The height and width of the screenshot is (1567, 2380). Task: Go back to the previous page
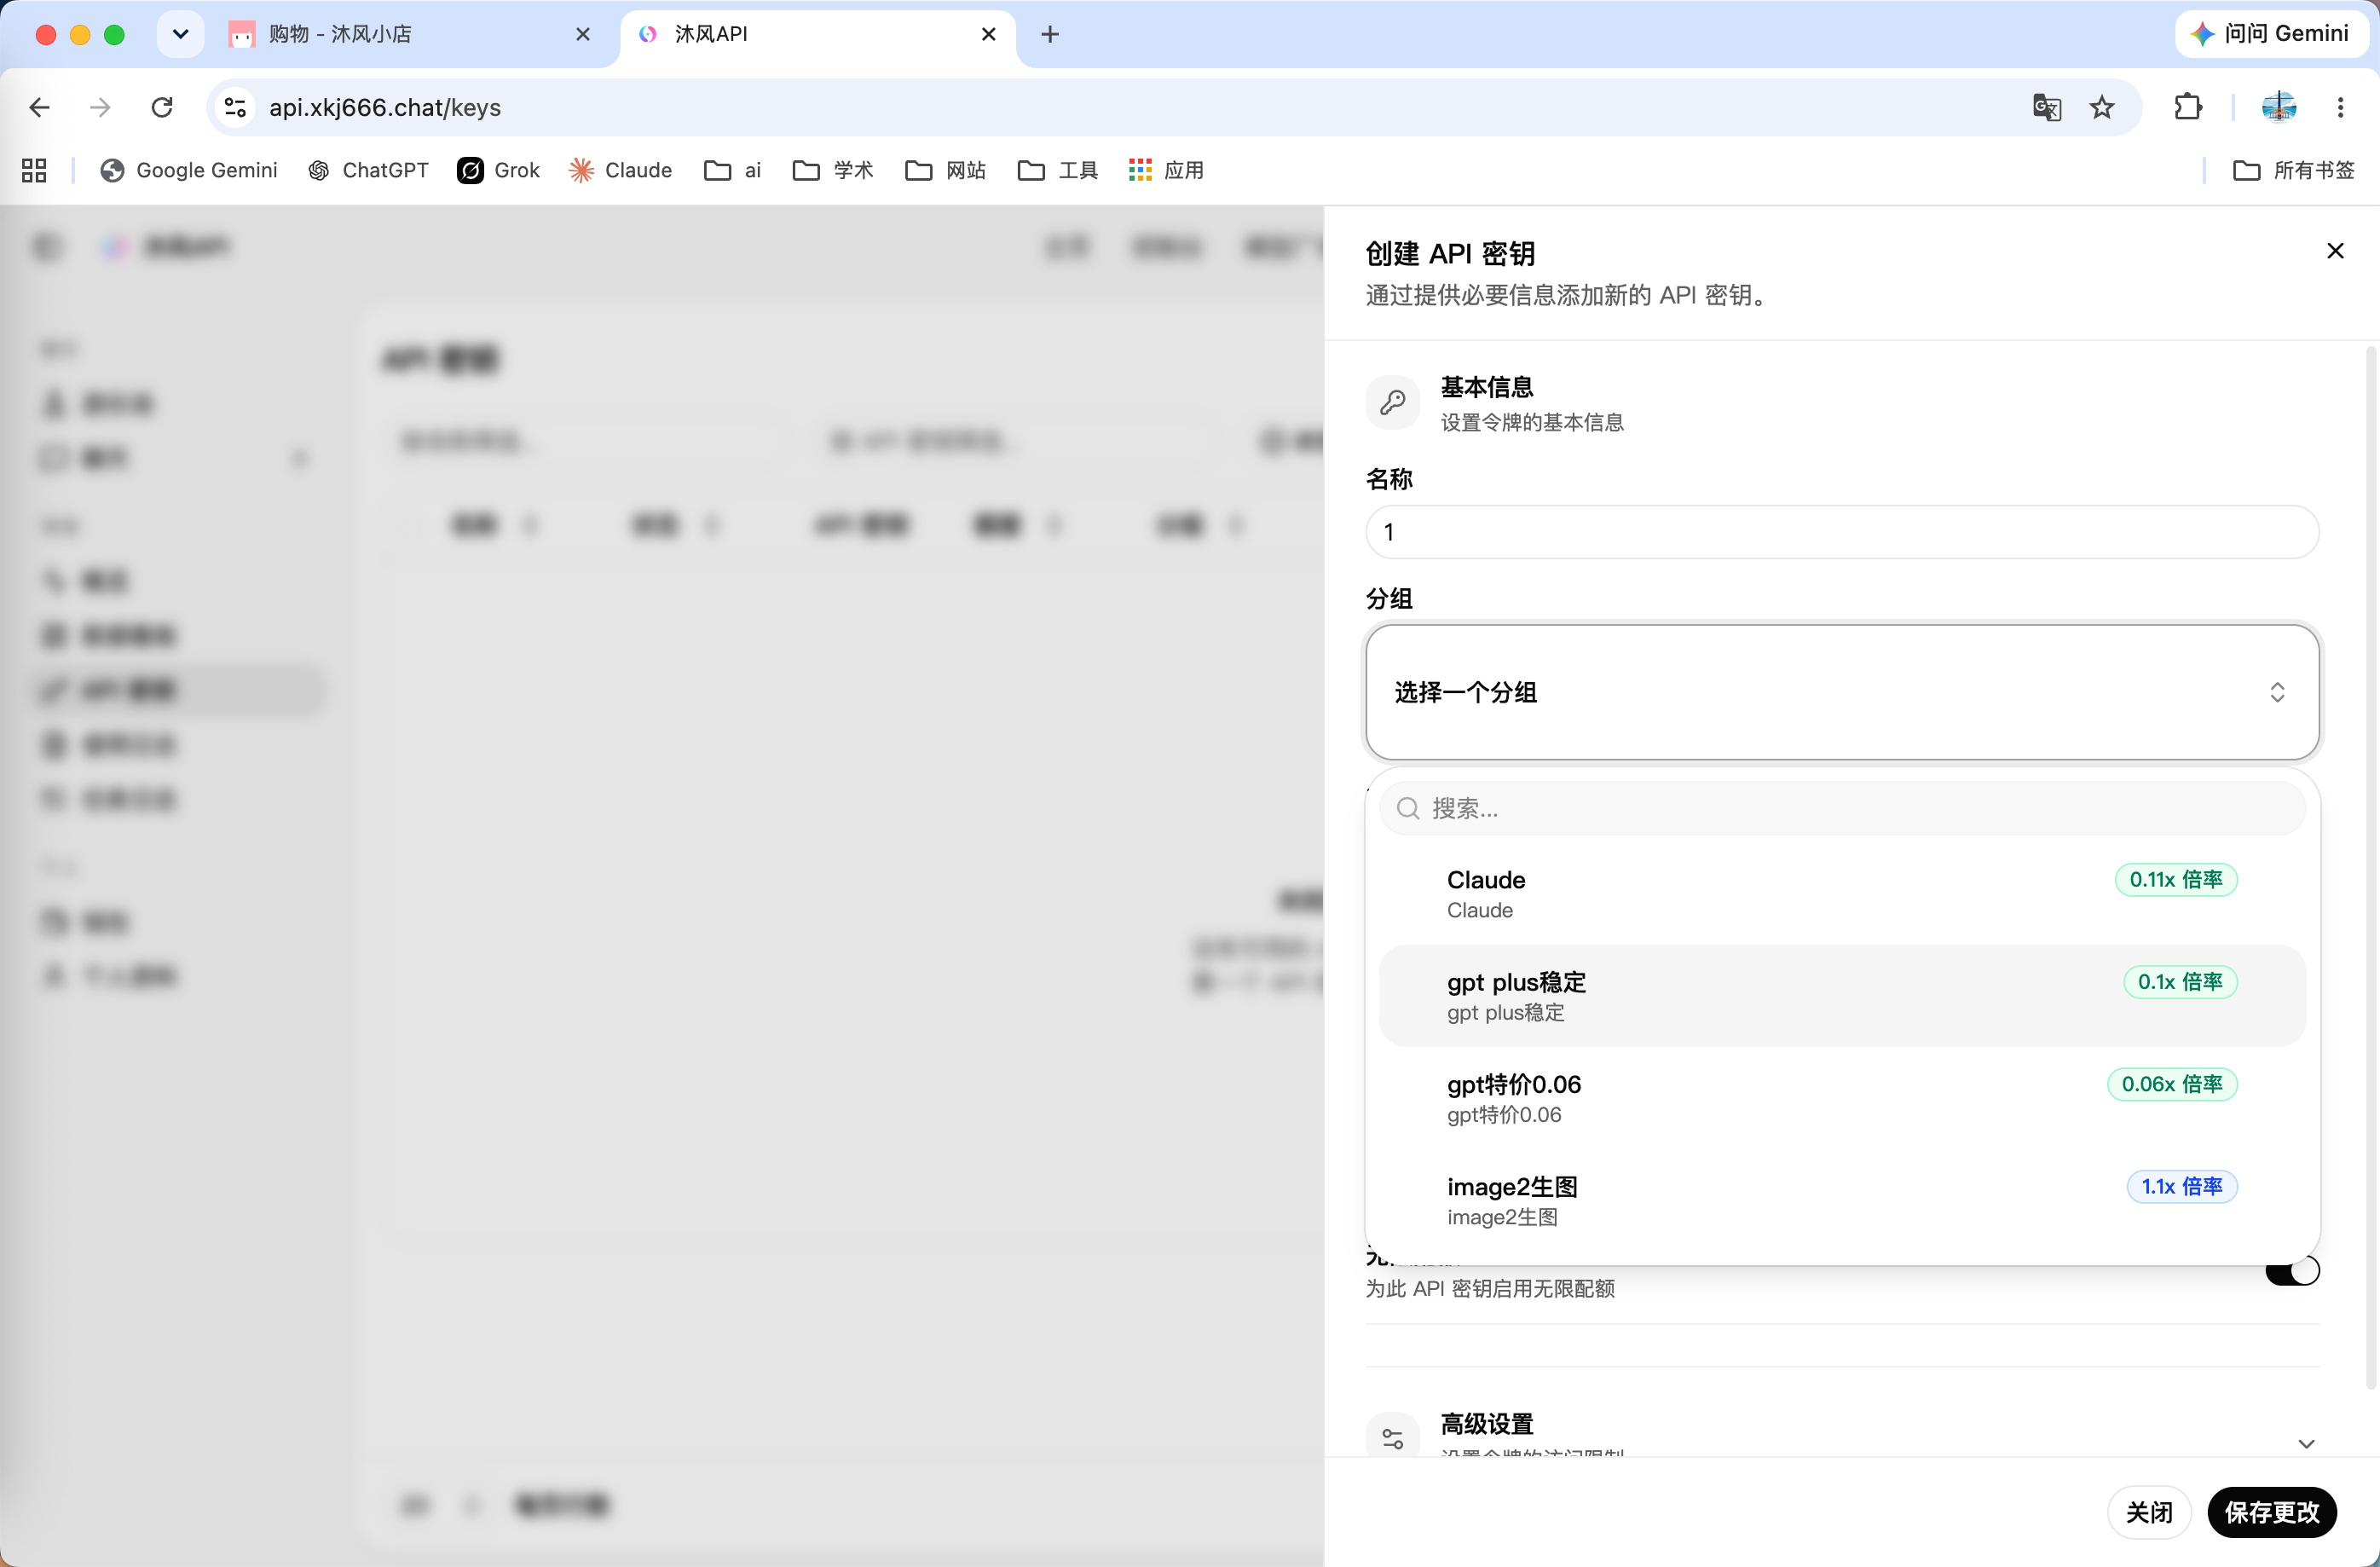point(40,107)
